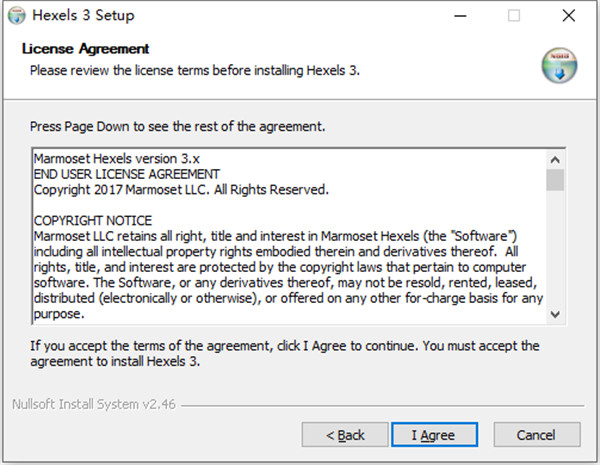Minimize the Hexels 3 Setup window
Image resolution: width=600 pixels, height=465 pixels.
460,16
